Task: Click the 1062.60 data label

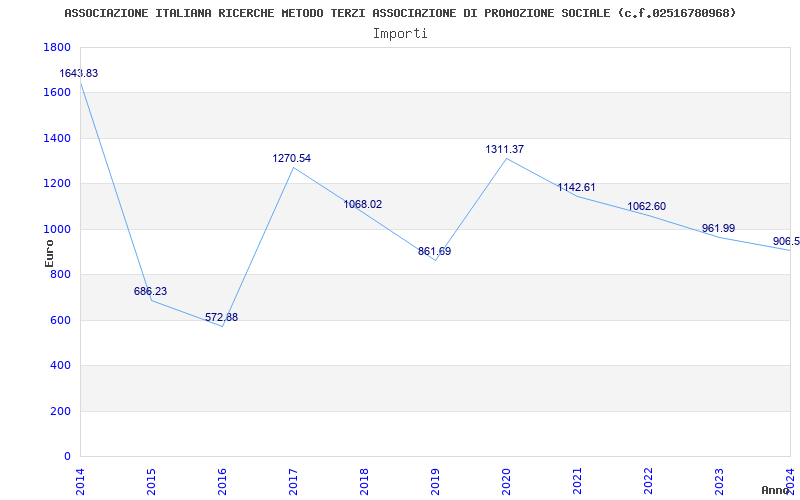Action: (x=646, y=207)
